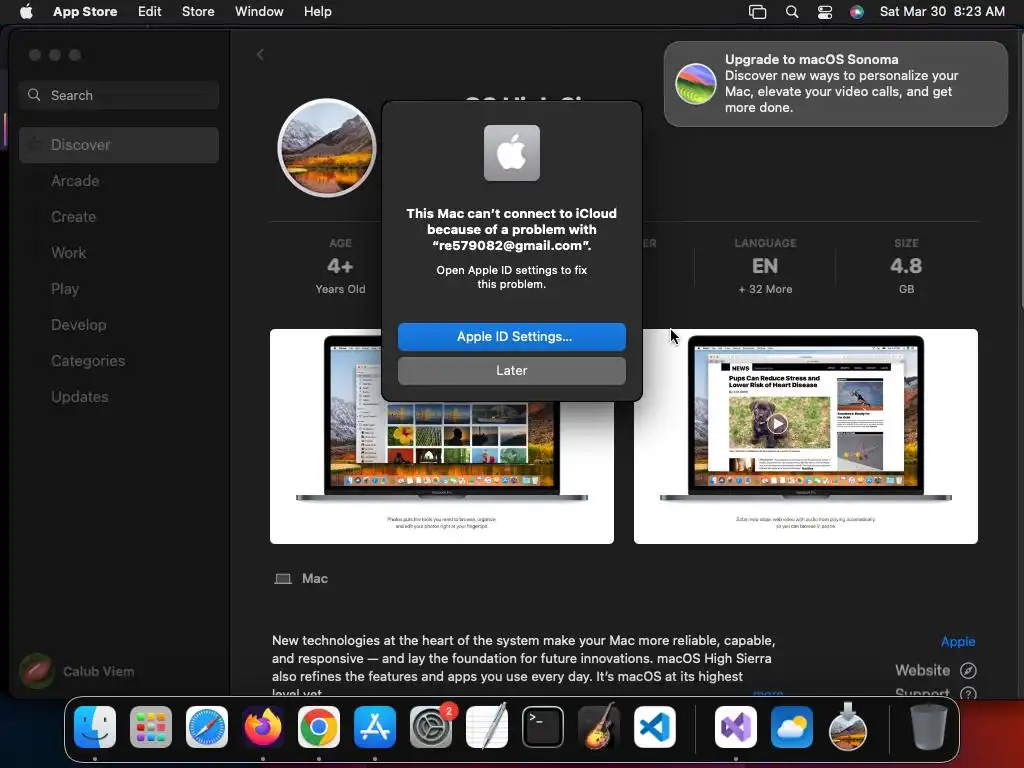The image size is (1024, 768).
Task: Open the Store menu
Action: pos(198,11)
